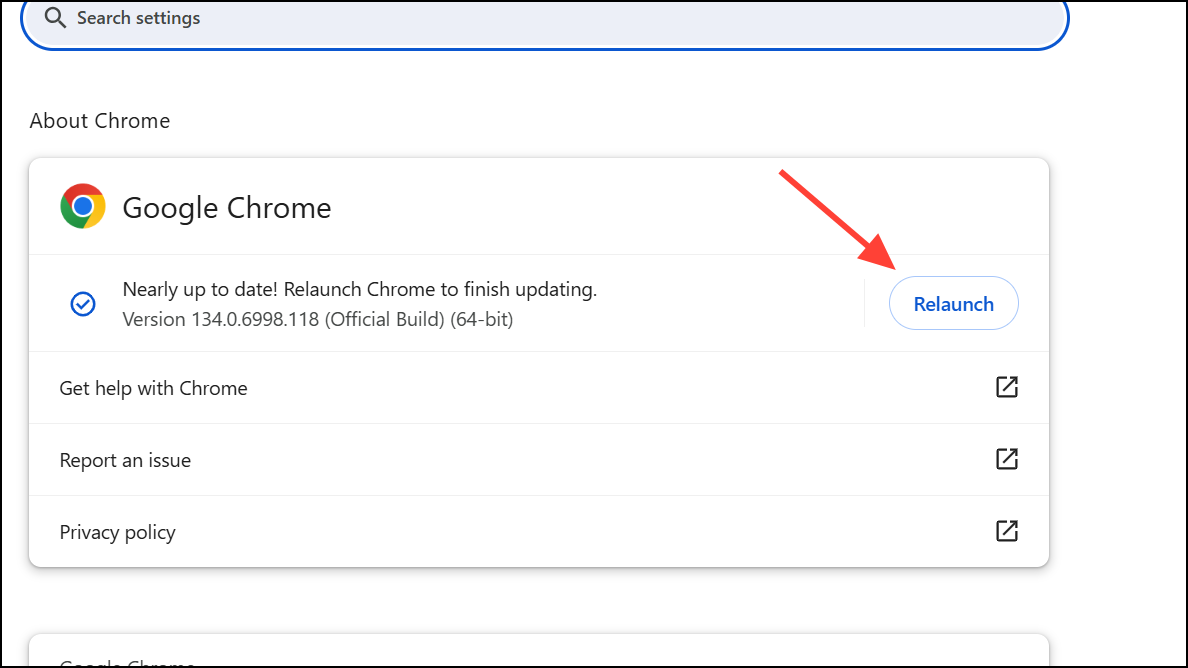Click the Search settings placeholder text
Screen dimensions: 1188x668
(139, 17)
